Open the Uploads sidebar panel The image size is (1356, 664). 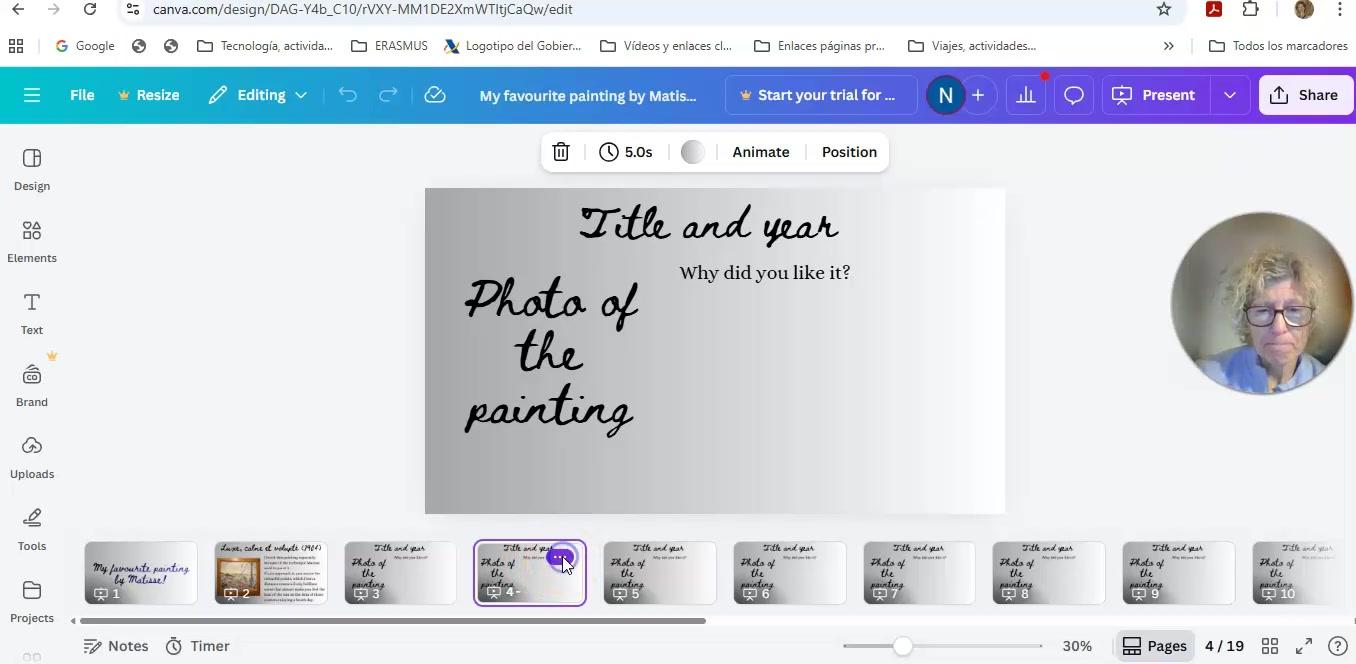(x=32, y=458)
